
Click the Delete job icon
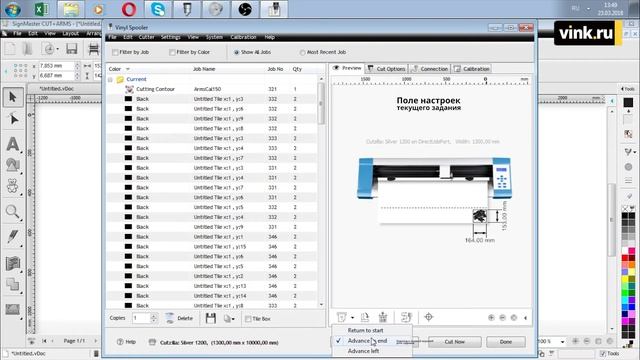point(169,318)
